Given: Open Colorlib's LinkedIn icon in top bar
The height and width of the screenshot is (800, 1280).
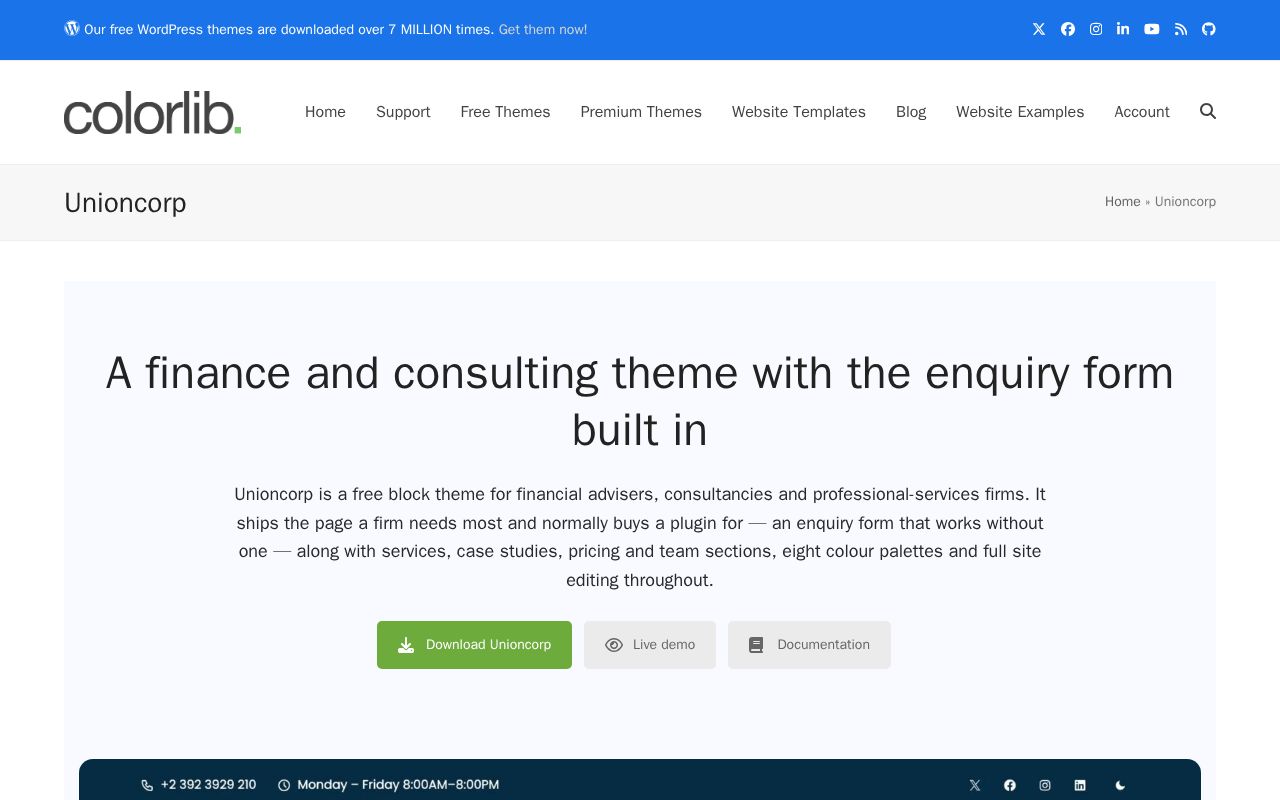Looking at the screenshot, I should [1123, 29].
